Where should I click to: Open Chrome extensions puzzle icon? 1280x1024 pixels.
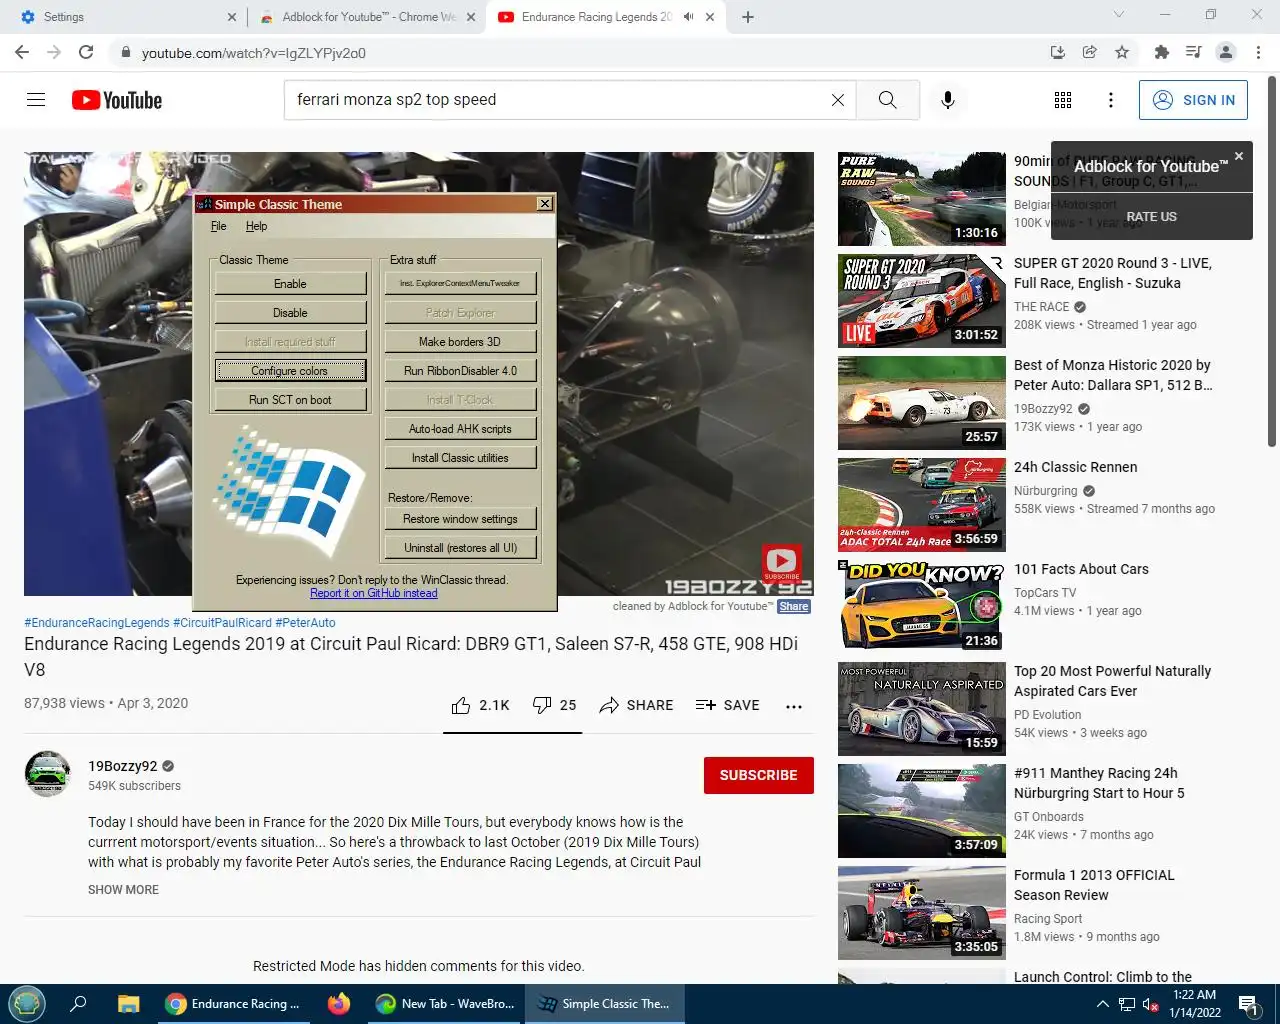(1161, 52)
